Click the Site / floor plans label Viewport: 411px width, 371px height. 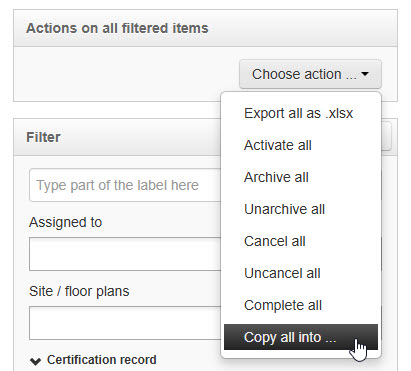tap(79, 291)
